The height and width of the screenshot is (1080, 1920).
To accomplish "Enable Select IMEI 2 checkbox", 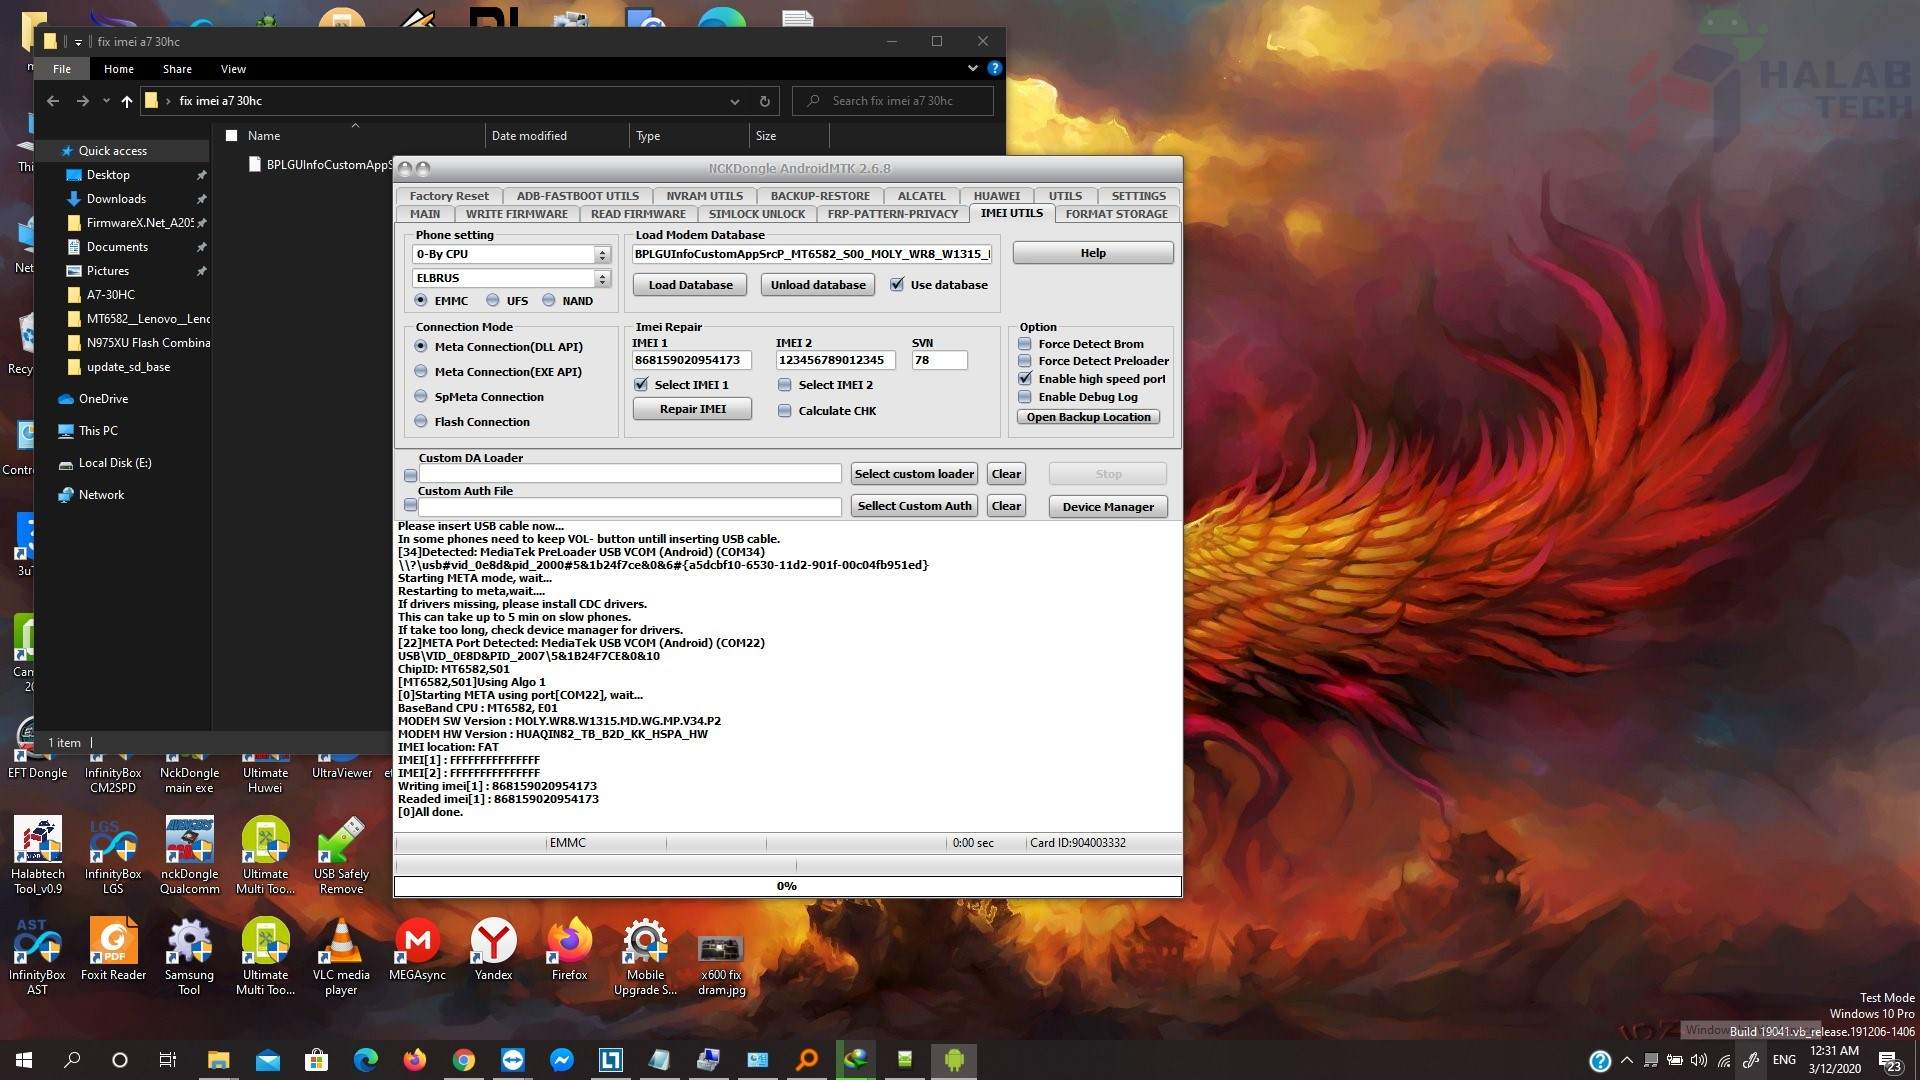I will click(x=785, y=384).
